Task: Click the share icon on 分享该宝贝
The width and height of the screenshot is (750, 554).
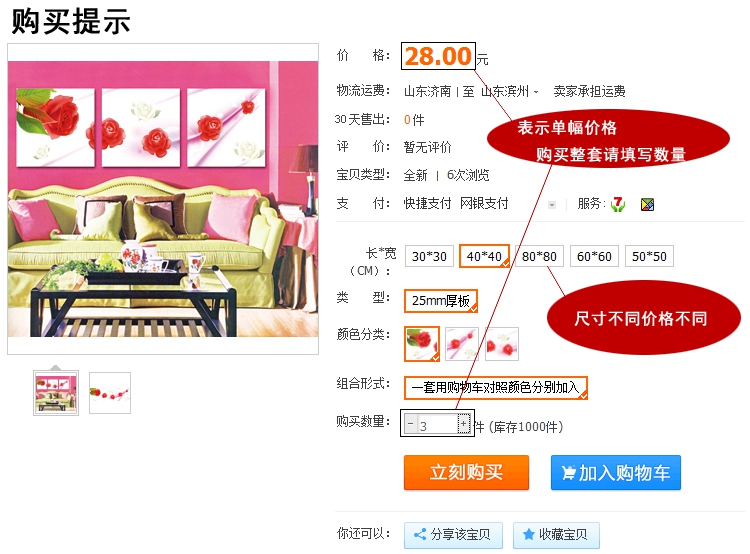Action: (x=420, y=534)
